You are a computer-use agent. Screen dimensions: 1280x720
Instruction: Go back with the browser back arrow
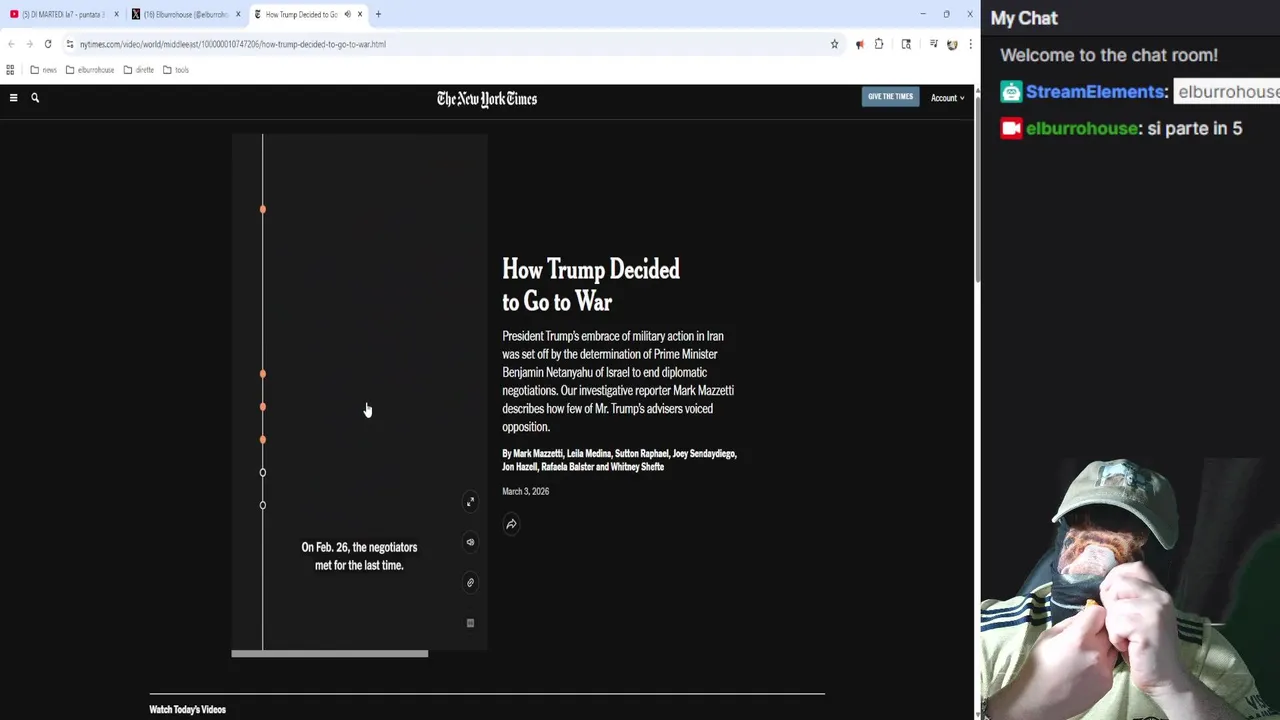coord(11,44)
